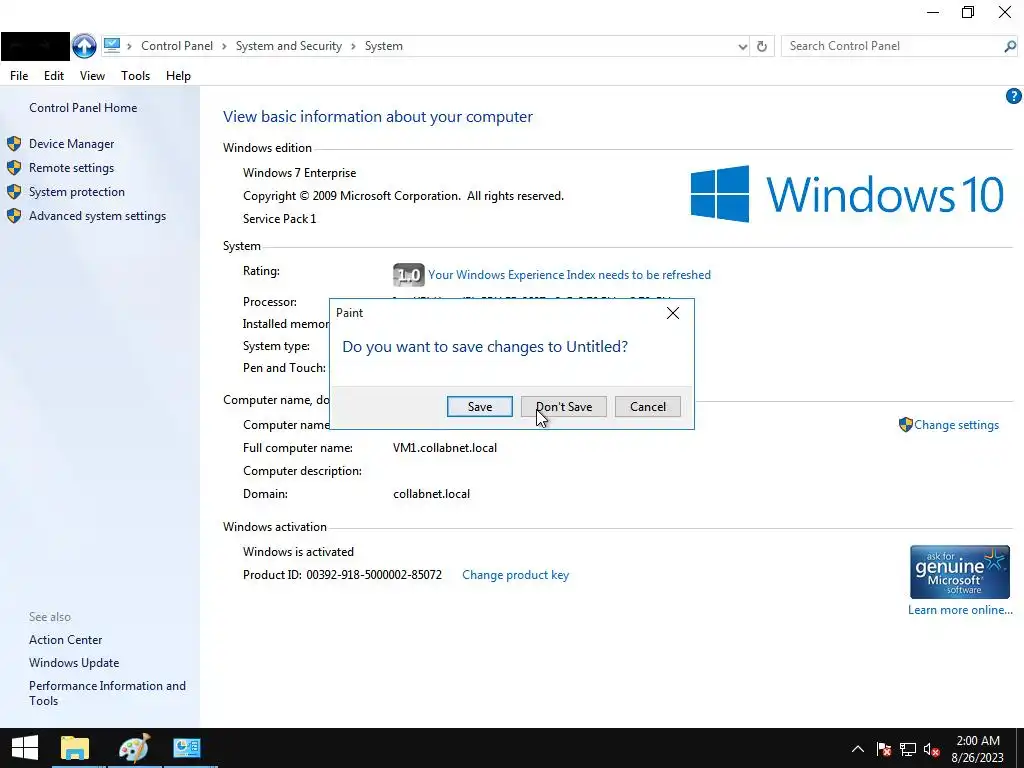The width and height of the screenshot is (1024, 768).
Task: Switch to Paint in the taskbar
Action: tap(134, 748)
